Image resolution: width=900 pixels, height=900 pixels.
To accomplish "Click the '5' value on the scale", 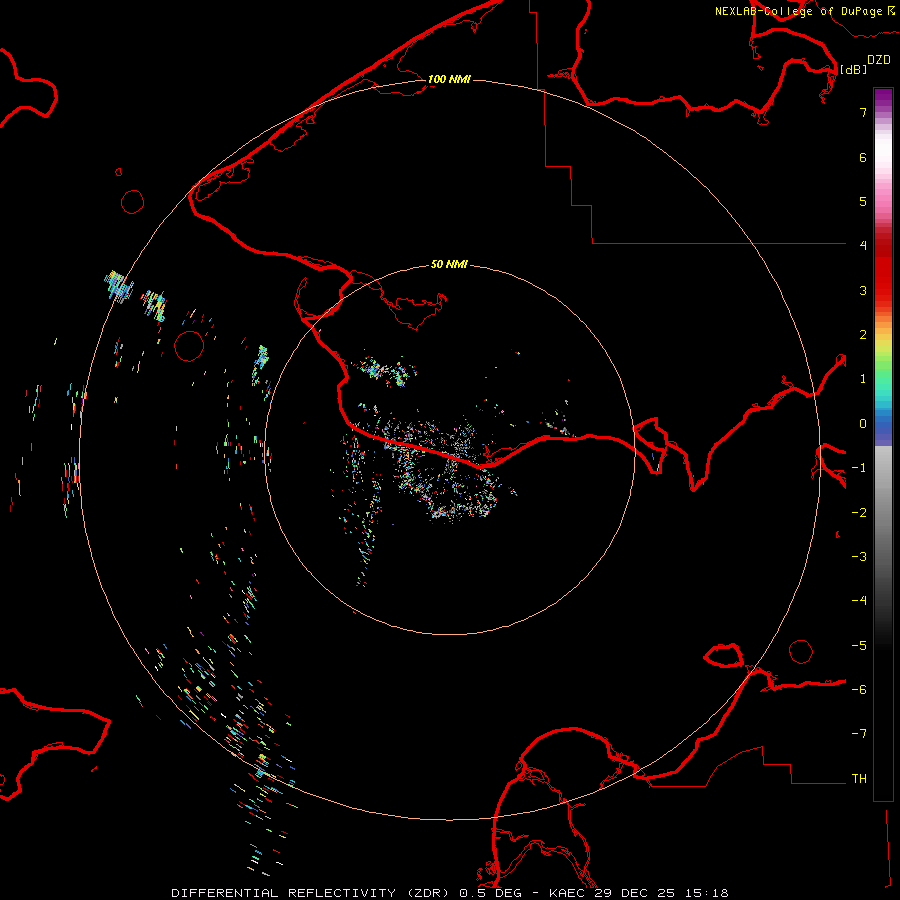I will coord(863,201).
